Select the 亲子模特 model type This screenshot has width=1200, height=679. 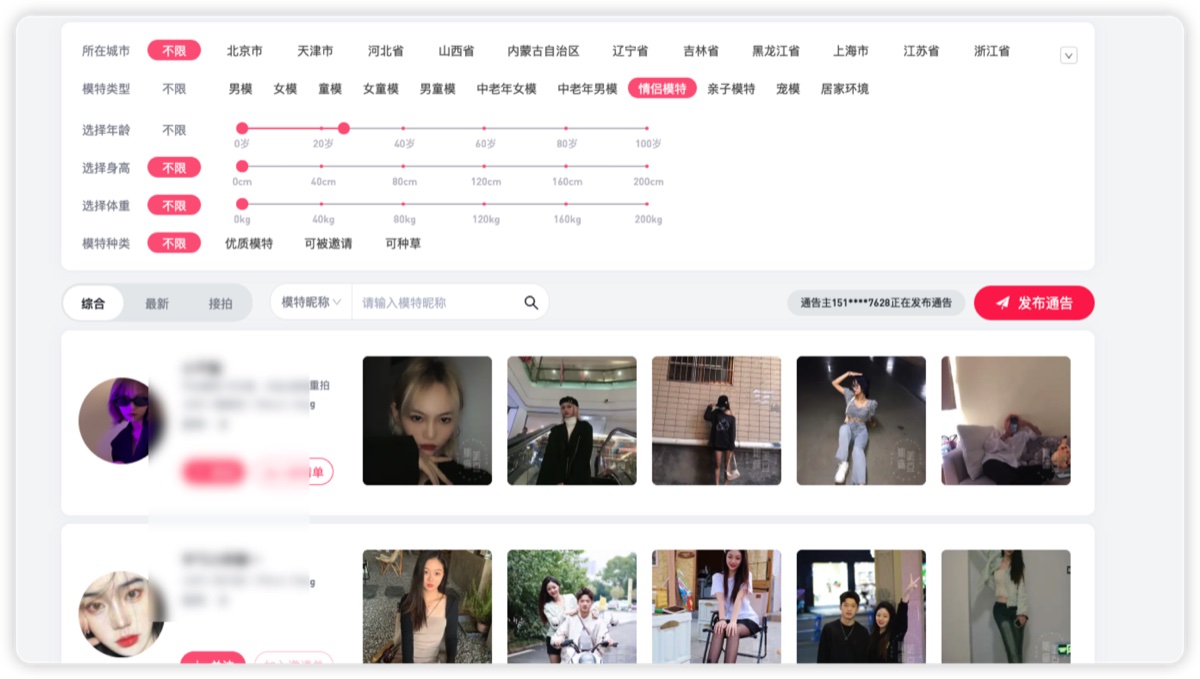click(x=731, y=88)
